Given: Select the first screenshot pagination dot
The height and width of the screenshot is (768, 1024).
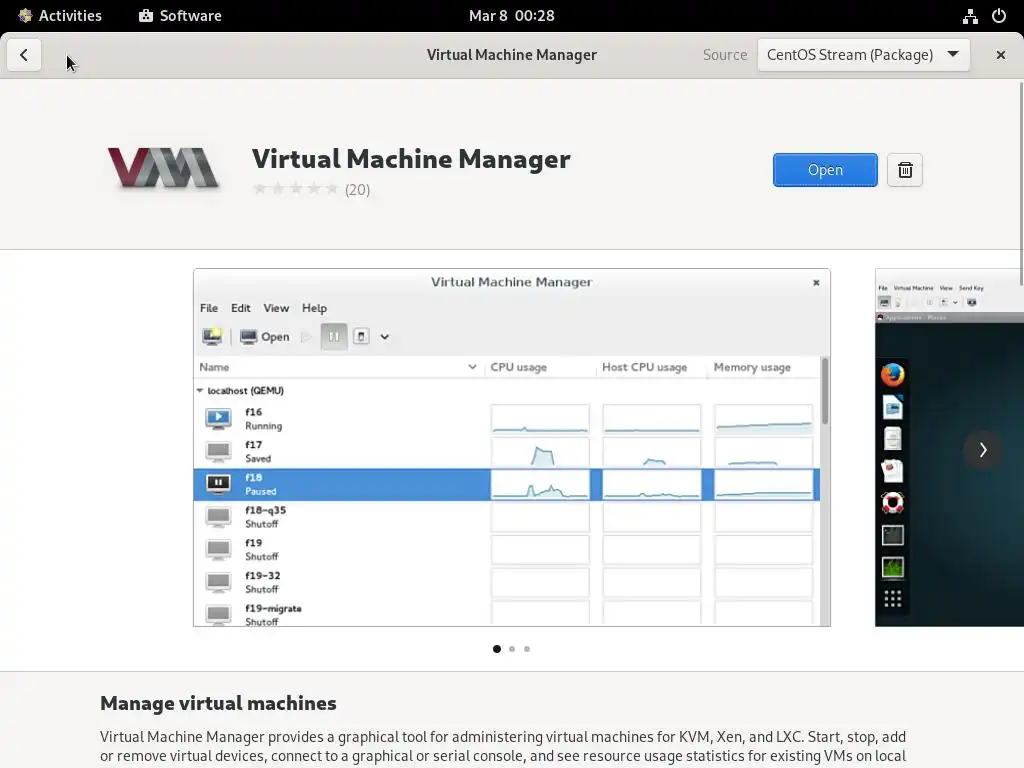Looking at the screenshot, I should click(497, 648).
